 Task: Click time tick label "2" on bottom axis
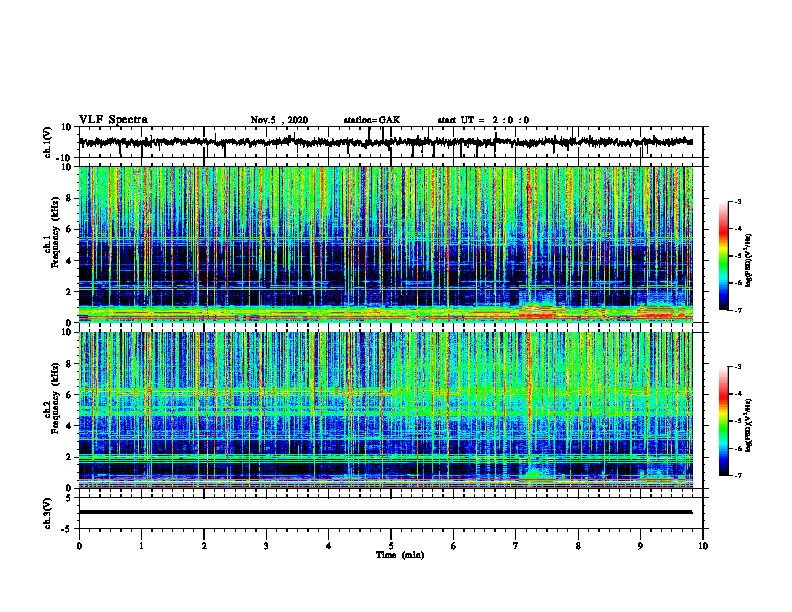[204, 546]
